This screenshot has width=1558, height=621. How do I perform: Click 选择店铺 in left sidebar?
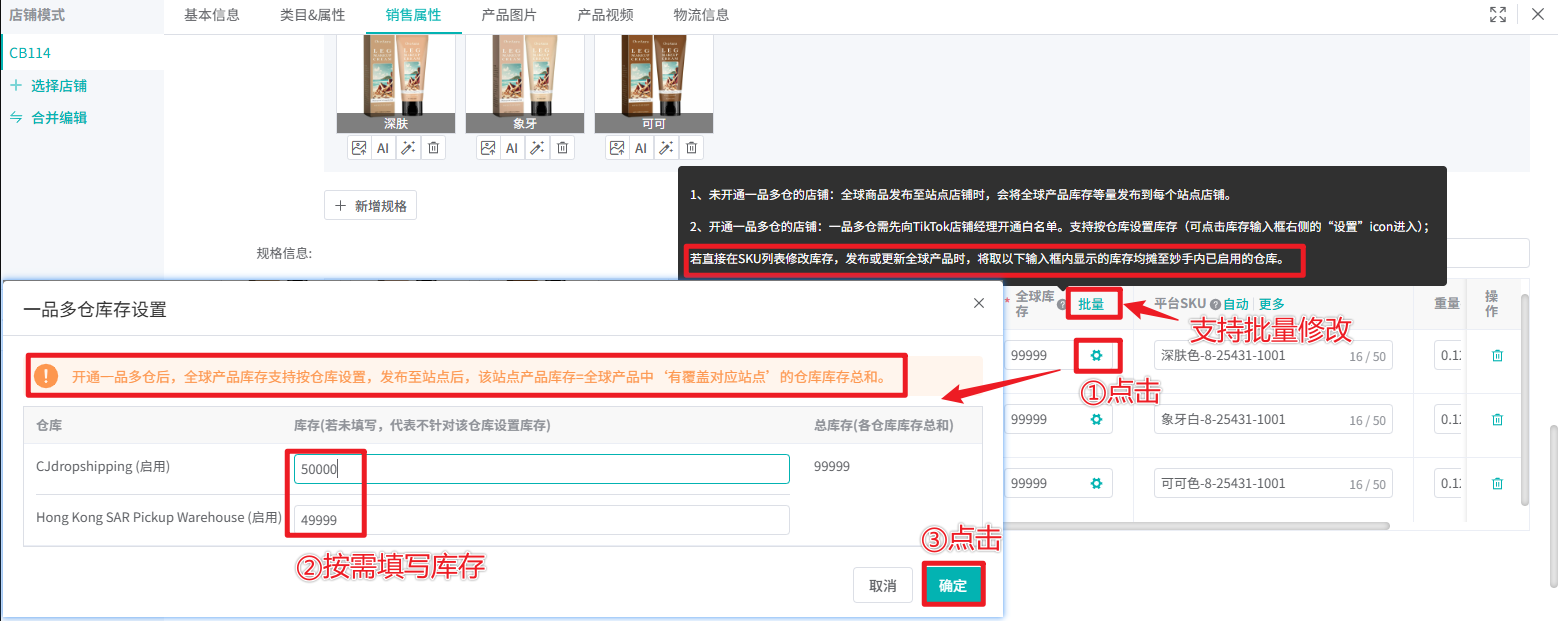click(x=59, y=86)
